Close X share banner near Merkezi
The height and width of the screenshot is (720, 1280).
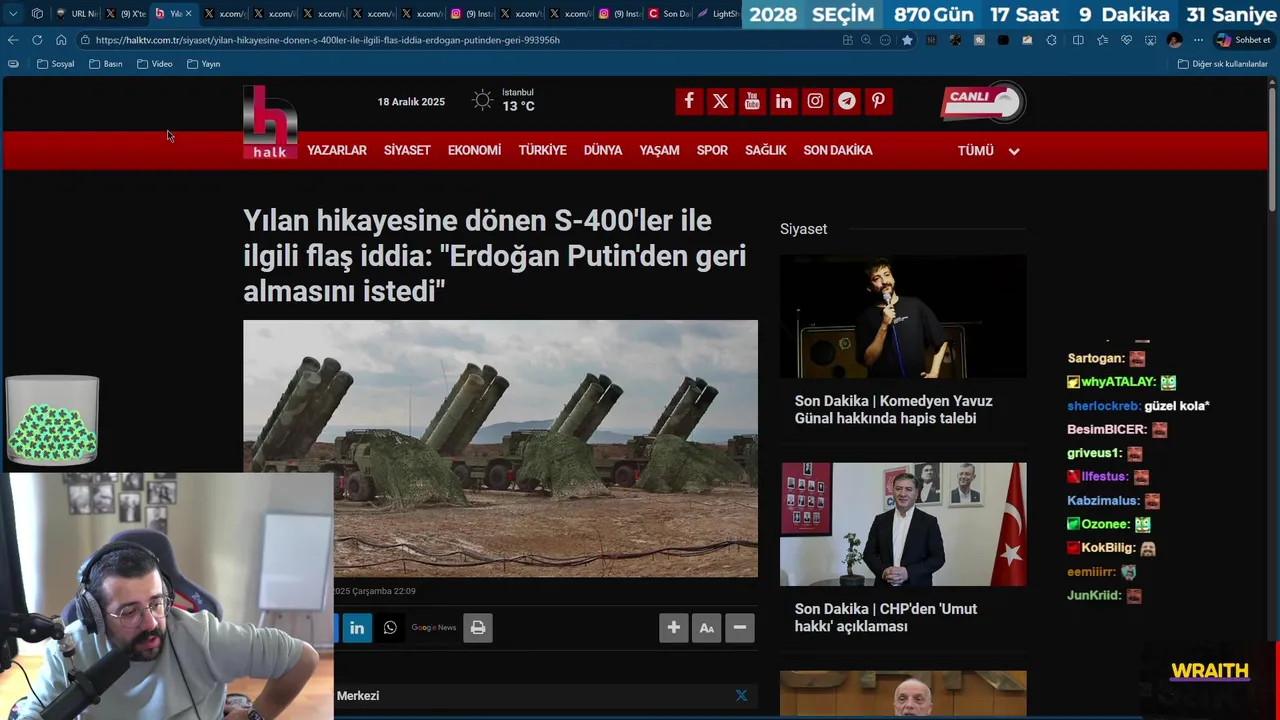pyautogui.click(x=741, y=695)
